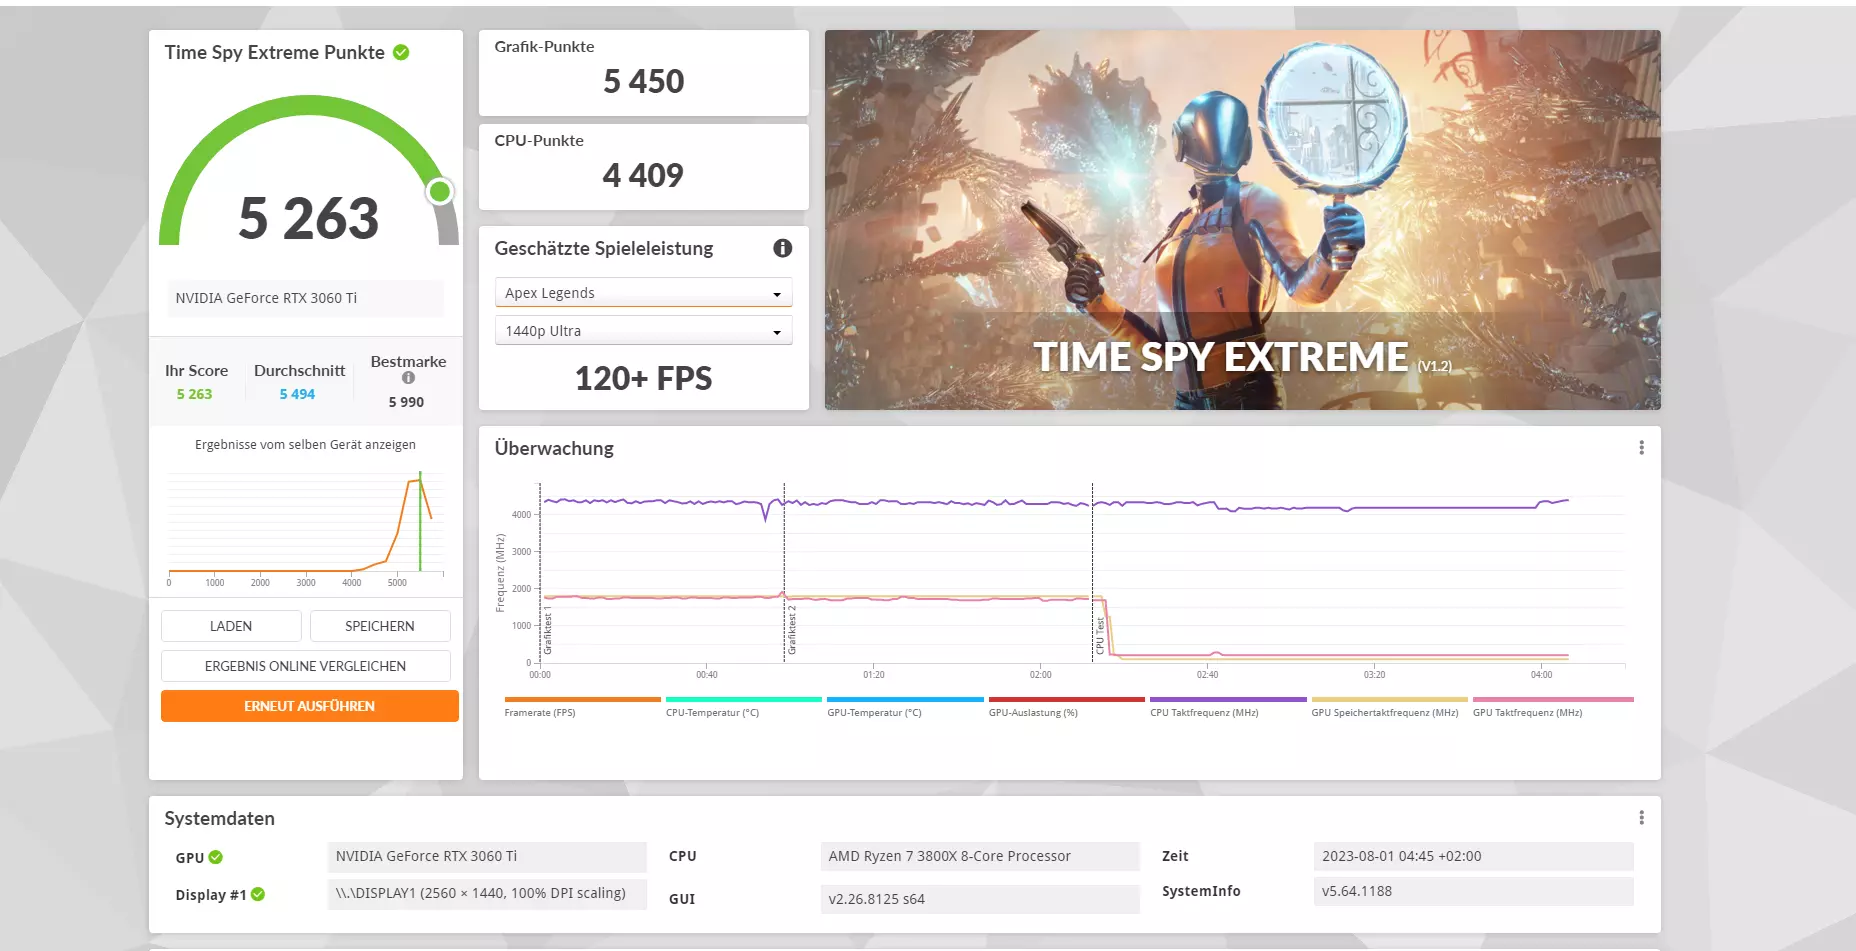Toggle Framerate (FPS) legend series
This screenshot has width=1856, height=951.
click(x=582, y=707)
